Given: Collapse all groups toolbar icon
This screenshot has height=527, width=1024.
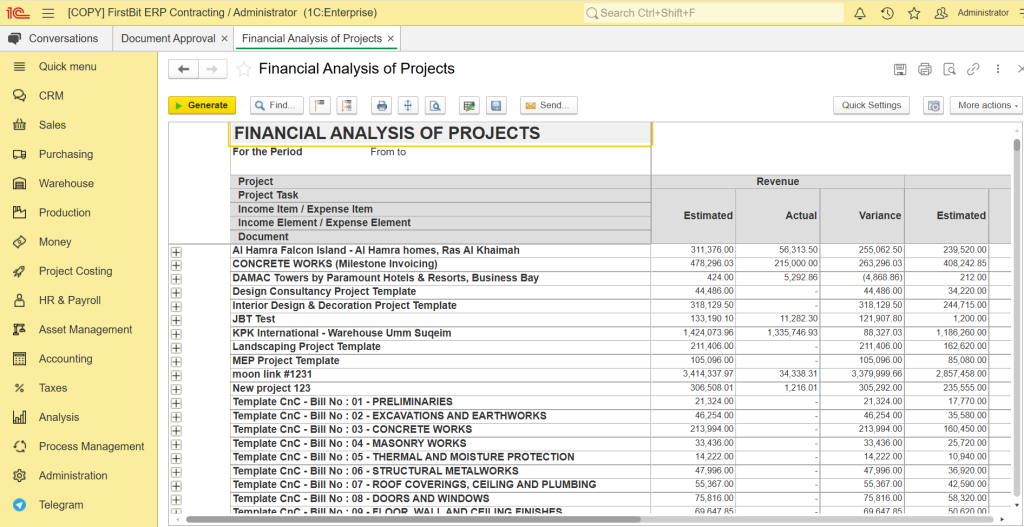Looking at the screenshot, I should click(x=319, y=105).
